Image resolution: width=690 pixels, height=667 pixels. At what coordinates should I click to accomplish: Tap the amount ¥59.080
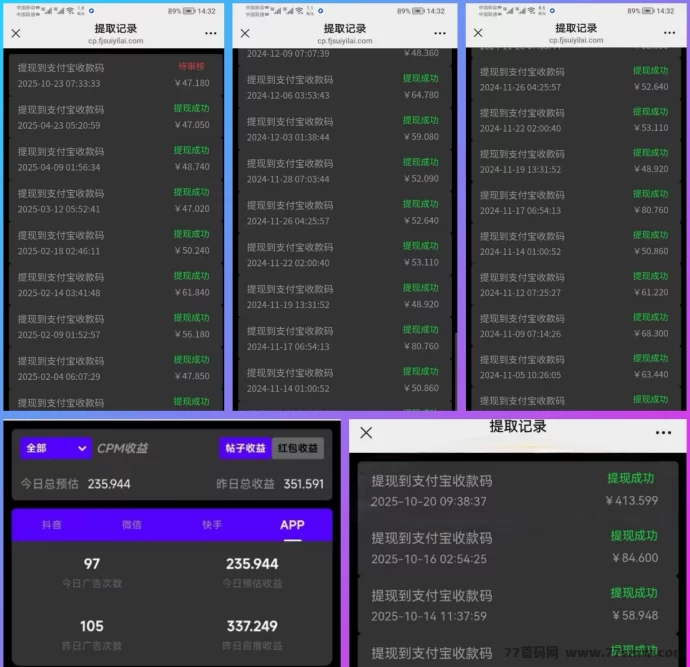tap(421, 137)
